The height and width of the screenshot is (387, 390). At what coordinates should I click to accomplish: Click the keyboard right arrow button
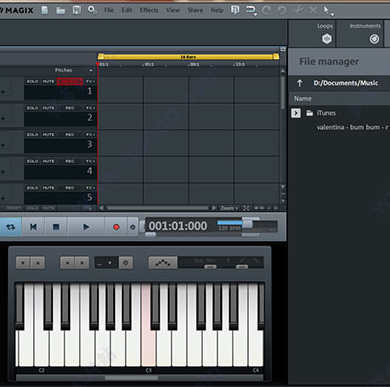[82, 263]
